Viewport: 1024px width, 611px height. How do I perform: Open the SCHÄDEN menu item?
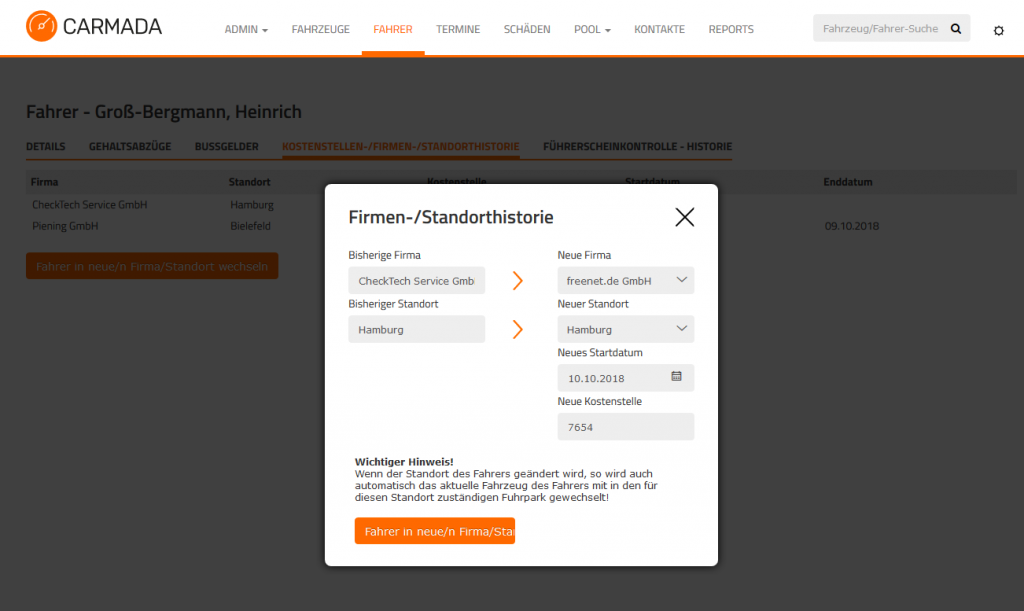(x=527, y=29)
